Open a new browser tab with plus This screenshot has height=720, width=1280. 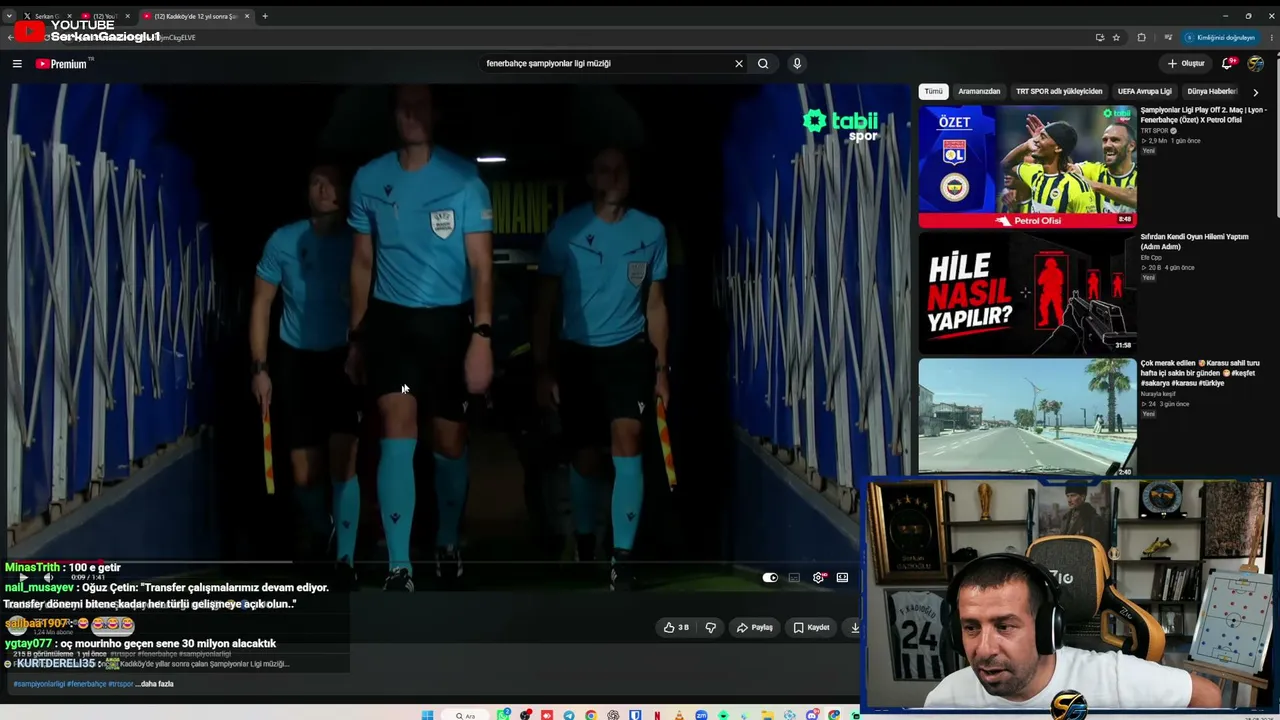[x=265, y=16]
